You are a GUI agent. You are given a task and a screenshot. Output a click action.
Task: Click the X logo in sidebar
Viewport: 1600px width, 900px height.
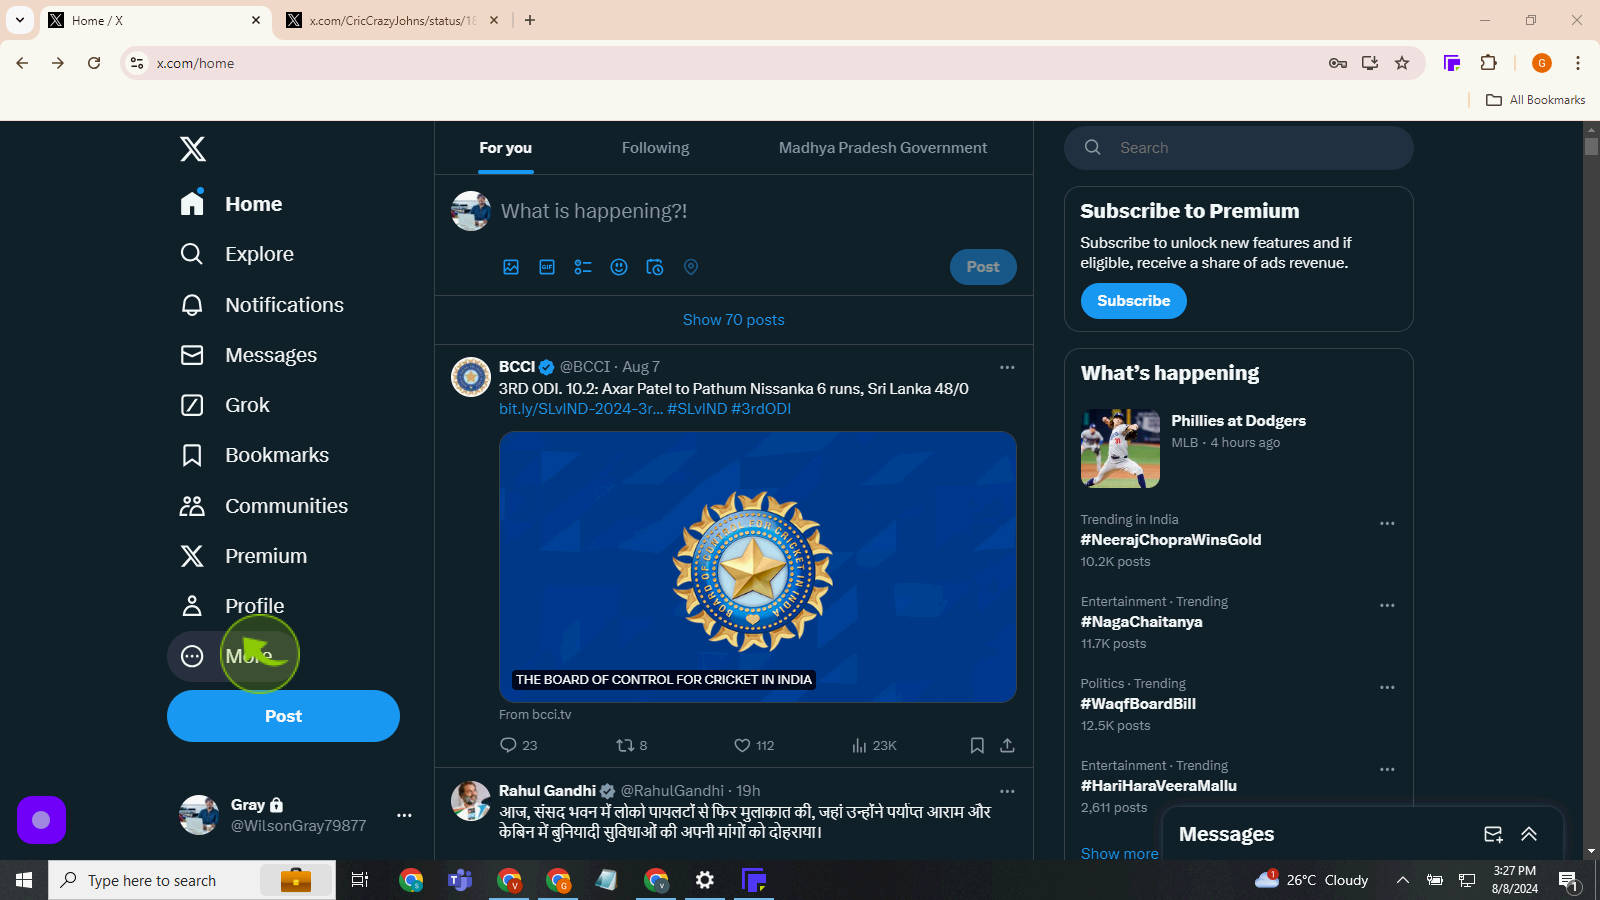(x=193, y=149)
